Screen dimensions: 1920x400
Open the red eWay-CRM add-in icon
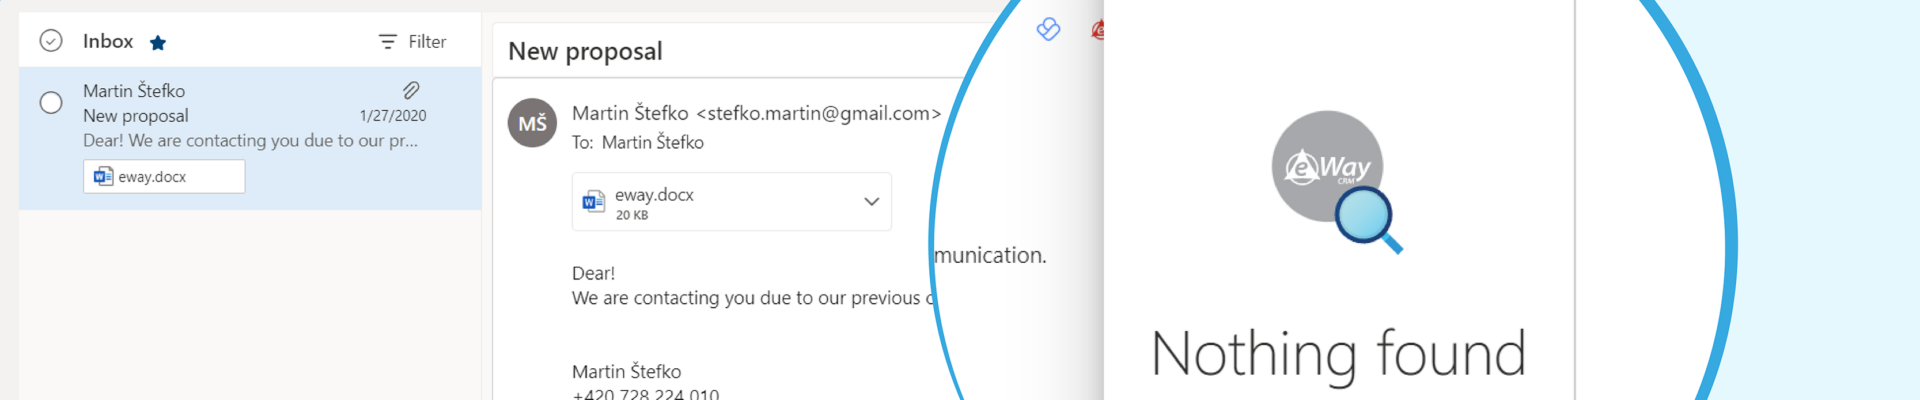tap(1097, 30)
